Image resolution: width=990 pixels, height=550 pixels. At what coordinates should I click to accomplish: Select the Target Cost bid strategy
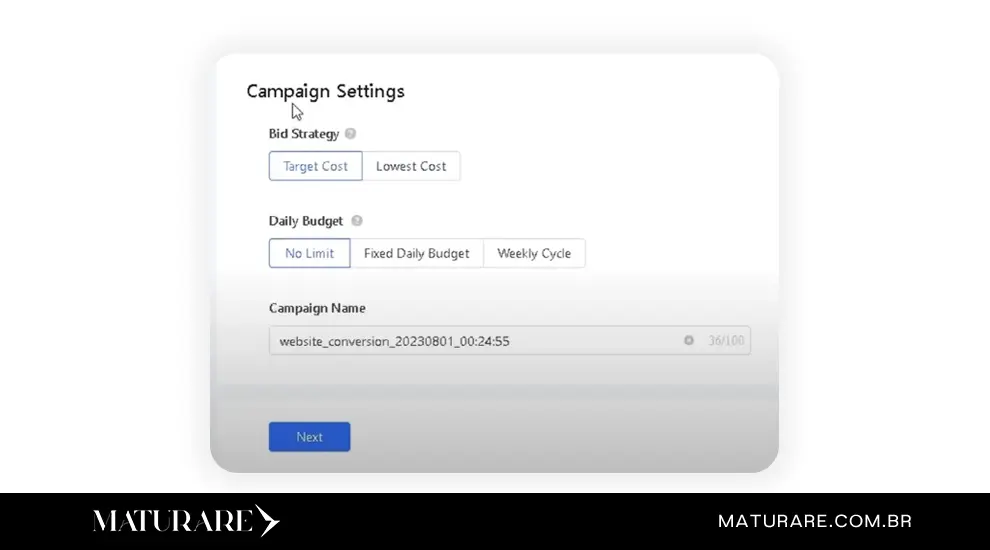click(x=315, y=167)
